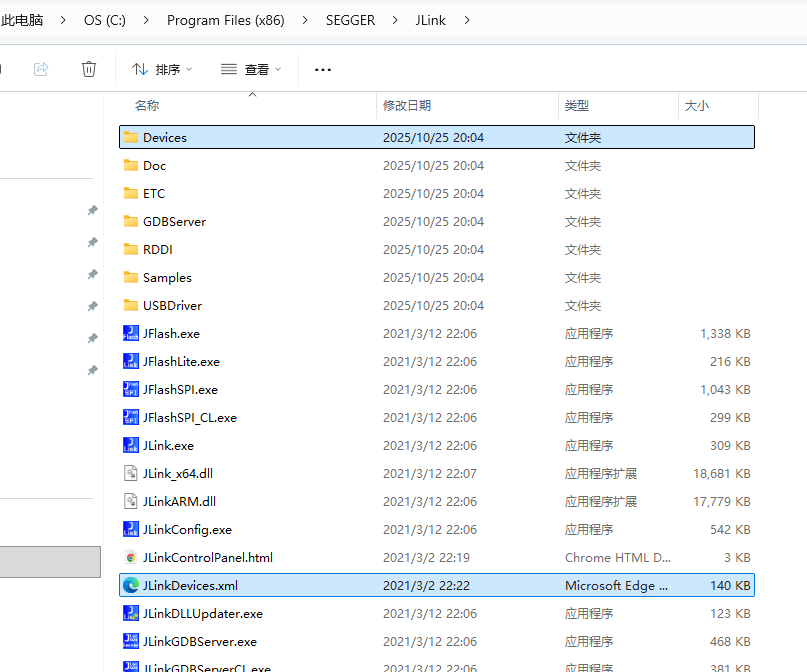This screenshot has height=672, width=807.
Task: Sort by the 修改日期 column header
Action: [x=407, y=105]
